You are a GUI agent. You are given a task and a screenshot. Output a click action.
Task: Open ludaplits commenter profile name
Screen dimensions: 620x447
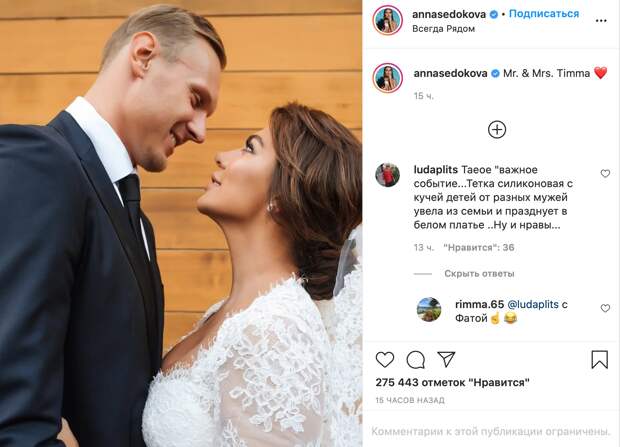click(x=435, y=170)
